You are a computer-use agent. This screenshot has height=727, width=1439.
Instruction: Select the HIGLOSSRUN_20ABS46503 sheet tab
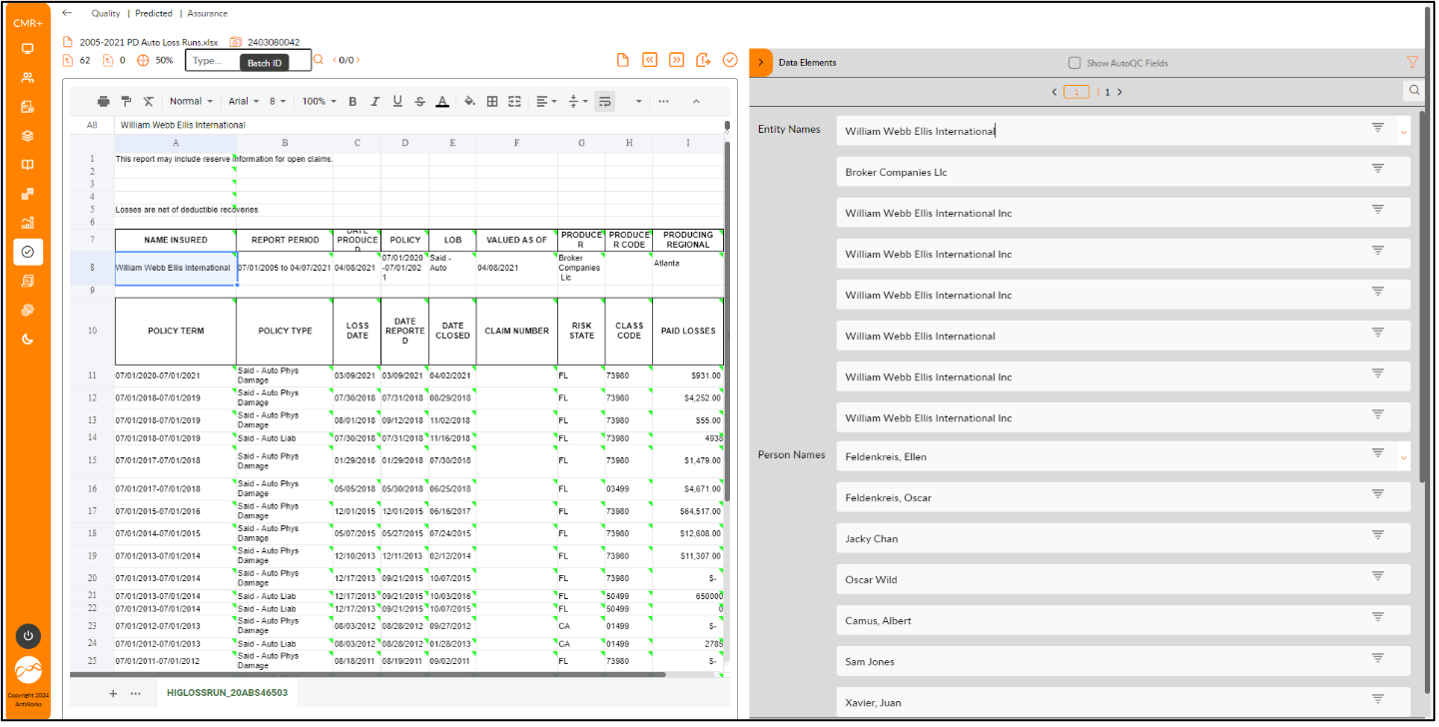(x=227, y=692)
